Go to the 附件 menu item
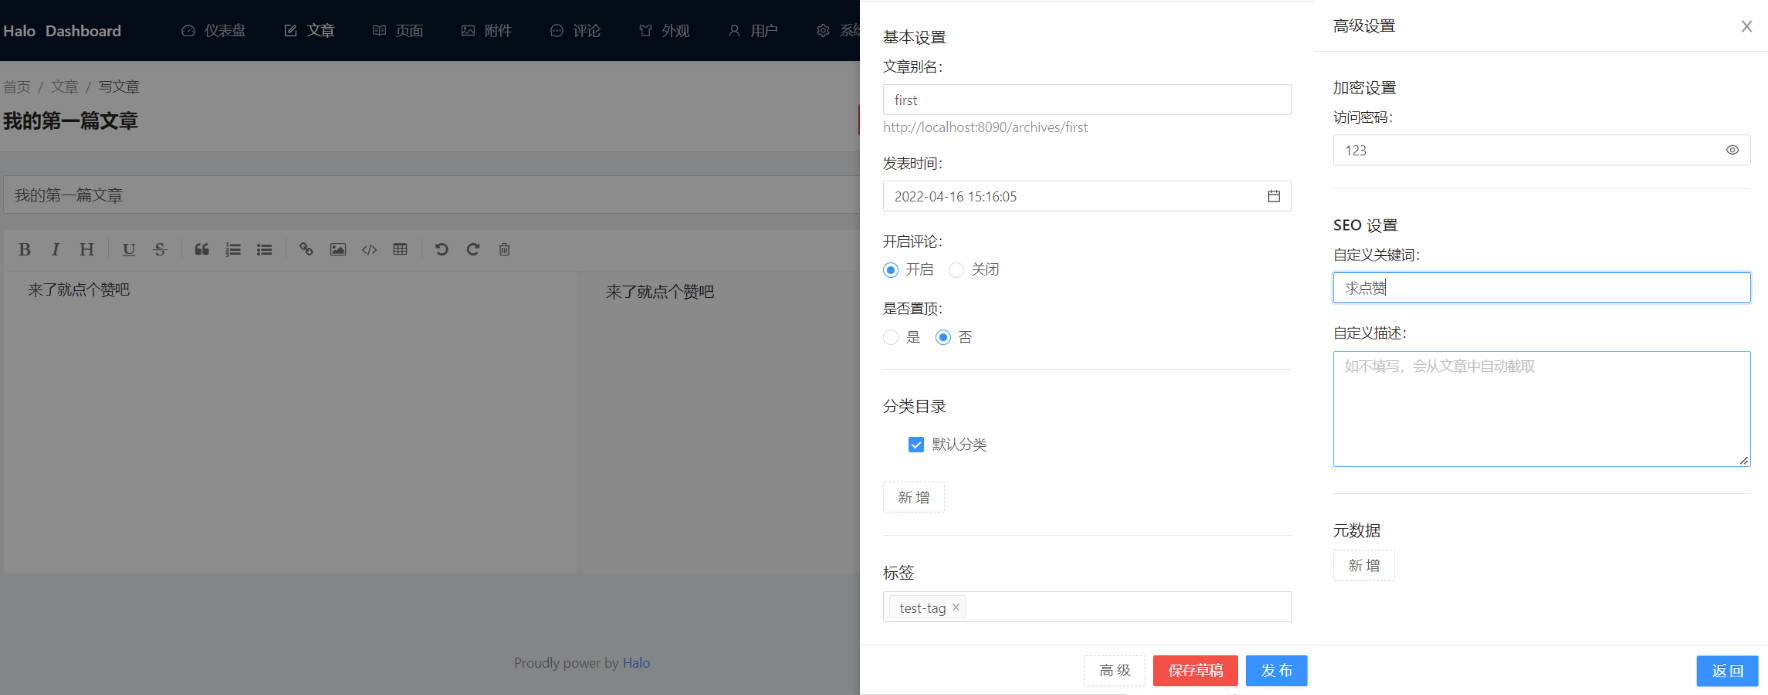The width and height of the screenshot is (1768, 695). [487, 31]
